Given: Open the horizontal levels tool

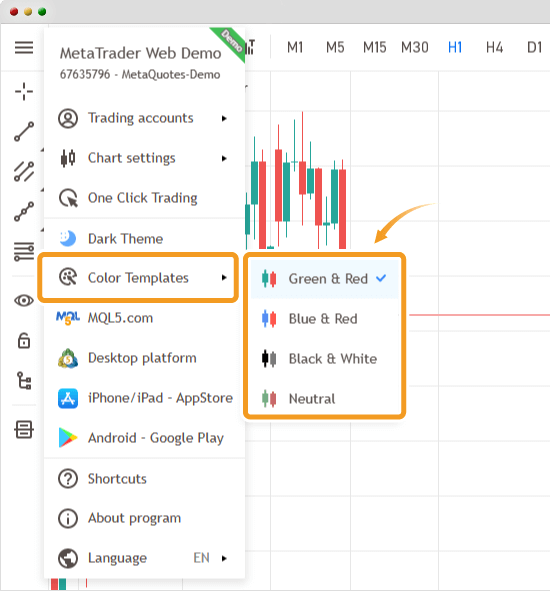Looking at the screenshot, I should pos(24,252).
